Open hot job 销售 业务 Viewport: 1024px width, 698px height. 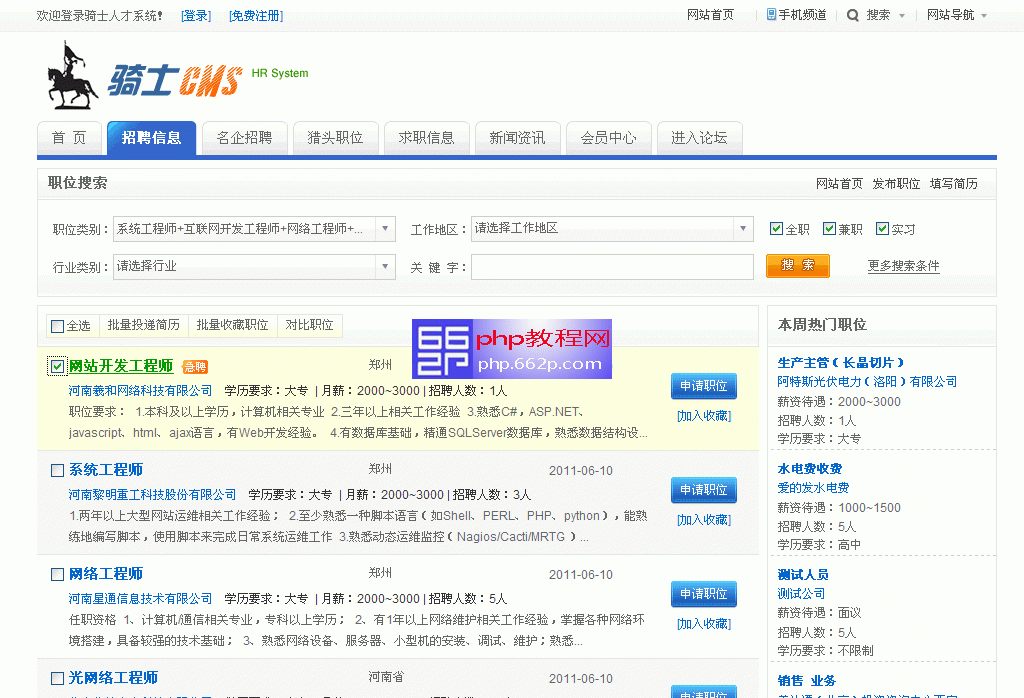click(807, 680)
